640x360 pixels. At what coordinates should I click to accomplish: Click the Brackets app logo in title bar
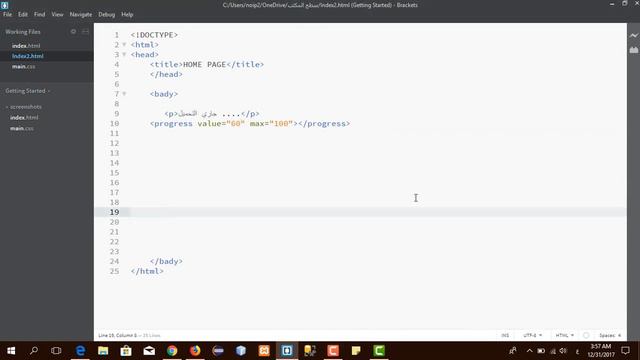point(4,5)
